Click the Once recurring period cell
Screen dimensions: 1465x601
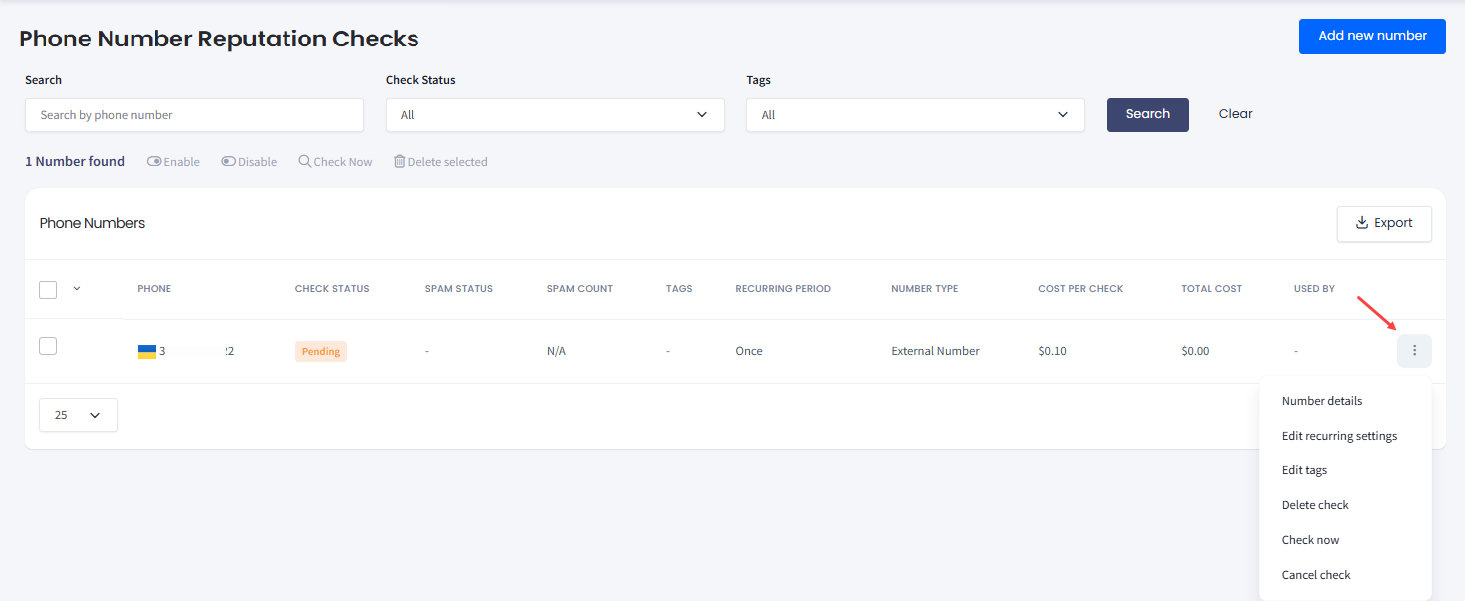tap(749, 352)
